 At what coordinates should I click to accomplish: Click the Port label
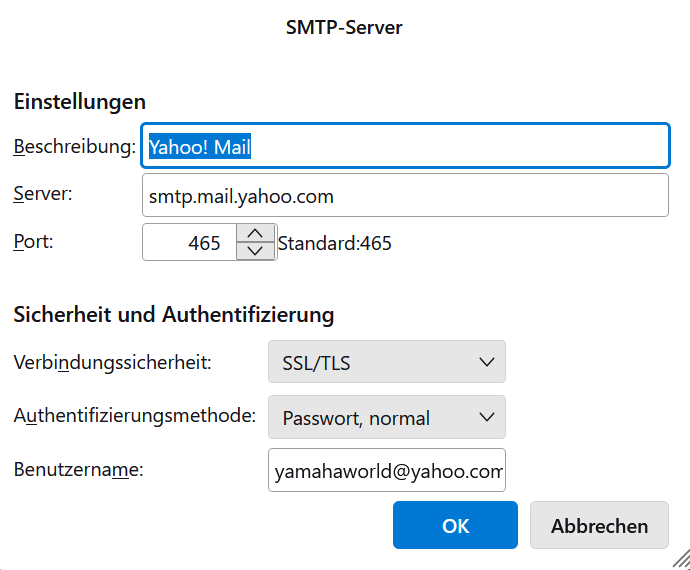point(33,241)
